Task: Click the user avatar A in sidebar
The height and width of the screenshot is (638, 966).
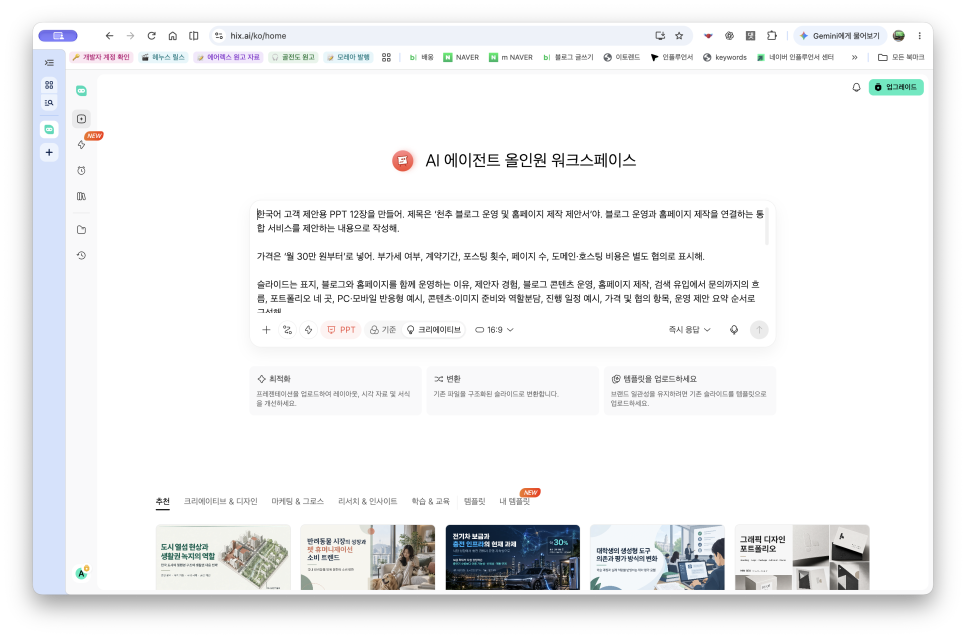Action: click(81, 573)
